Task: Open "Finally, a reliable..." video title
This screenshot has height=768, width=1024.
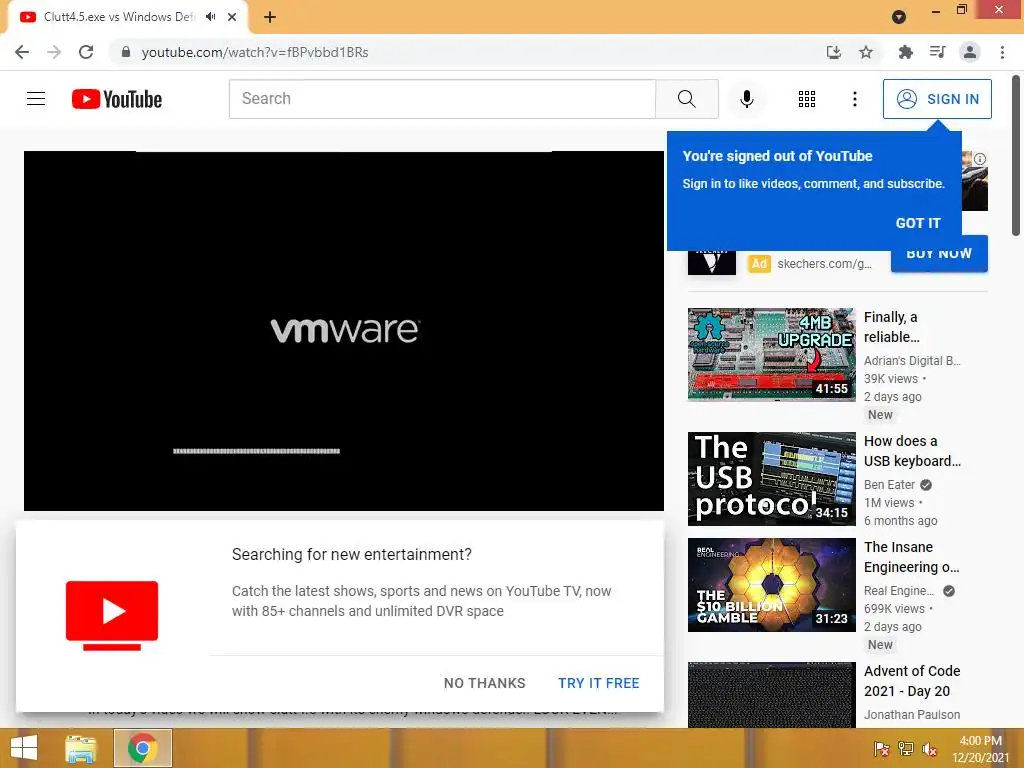Action: click(892, 327)
